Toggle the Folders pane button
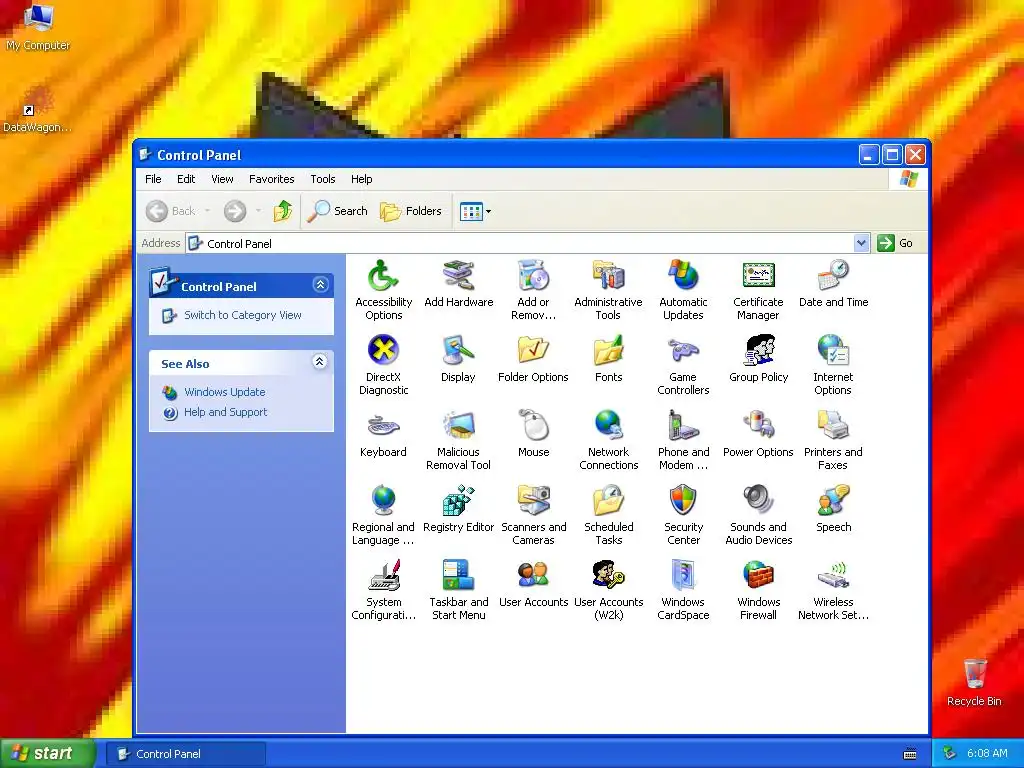Screen dimensions: 1024x768 tap(411, 211)
